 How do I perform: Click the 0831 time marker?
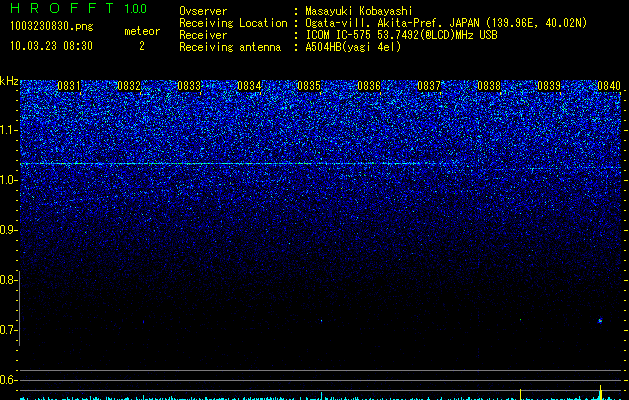click(69, 86)
